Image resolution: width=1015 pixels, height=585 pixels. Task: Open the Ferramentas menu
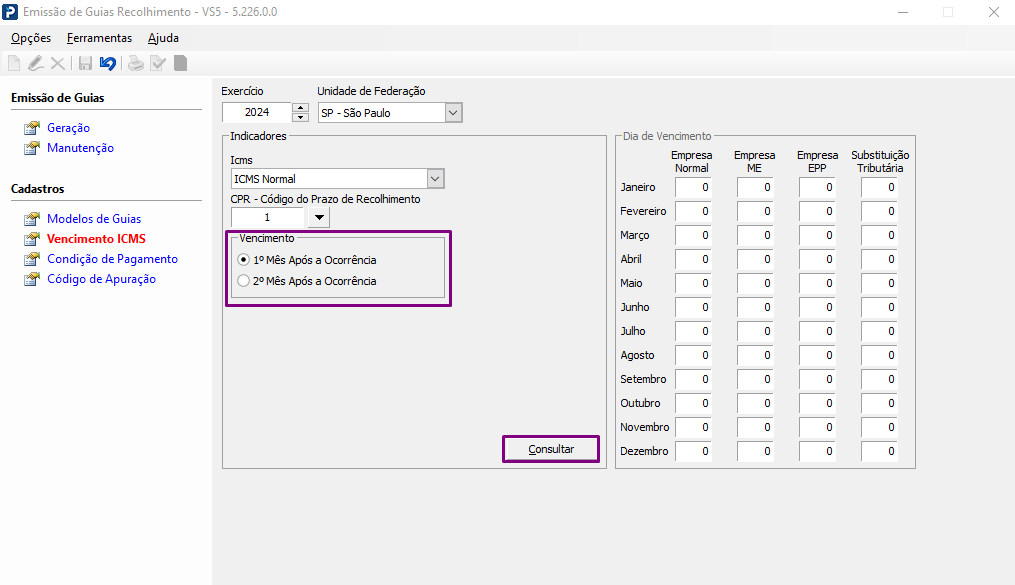point(99,38)
